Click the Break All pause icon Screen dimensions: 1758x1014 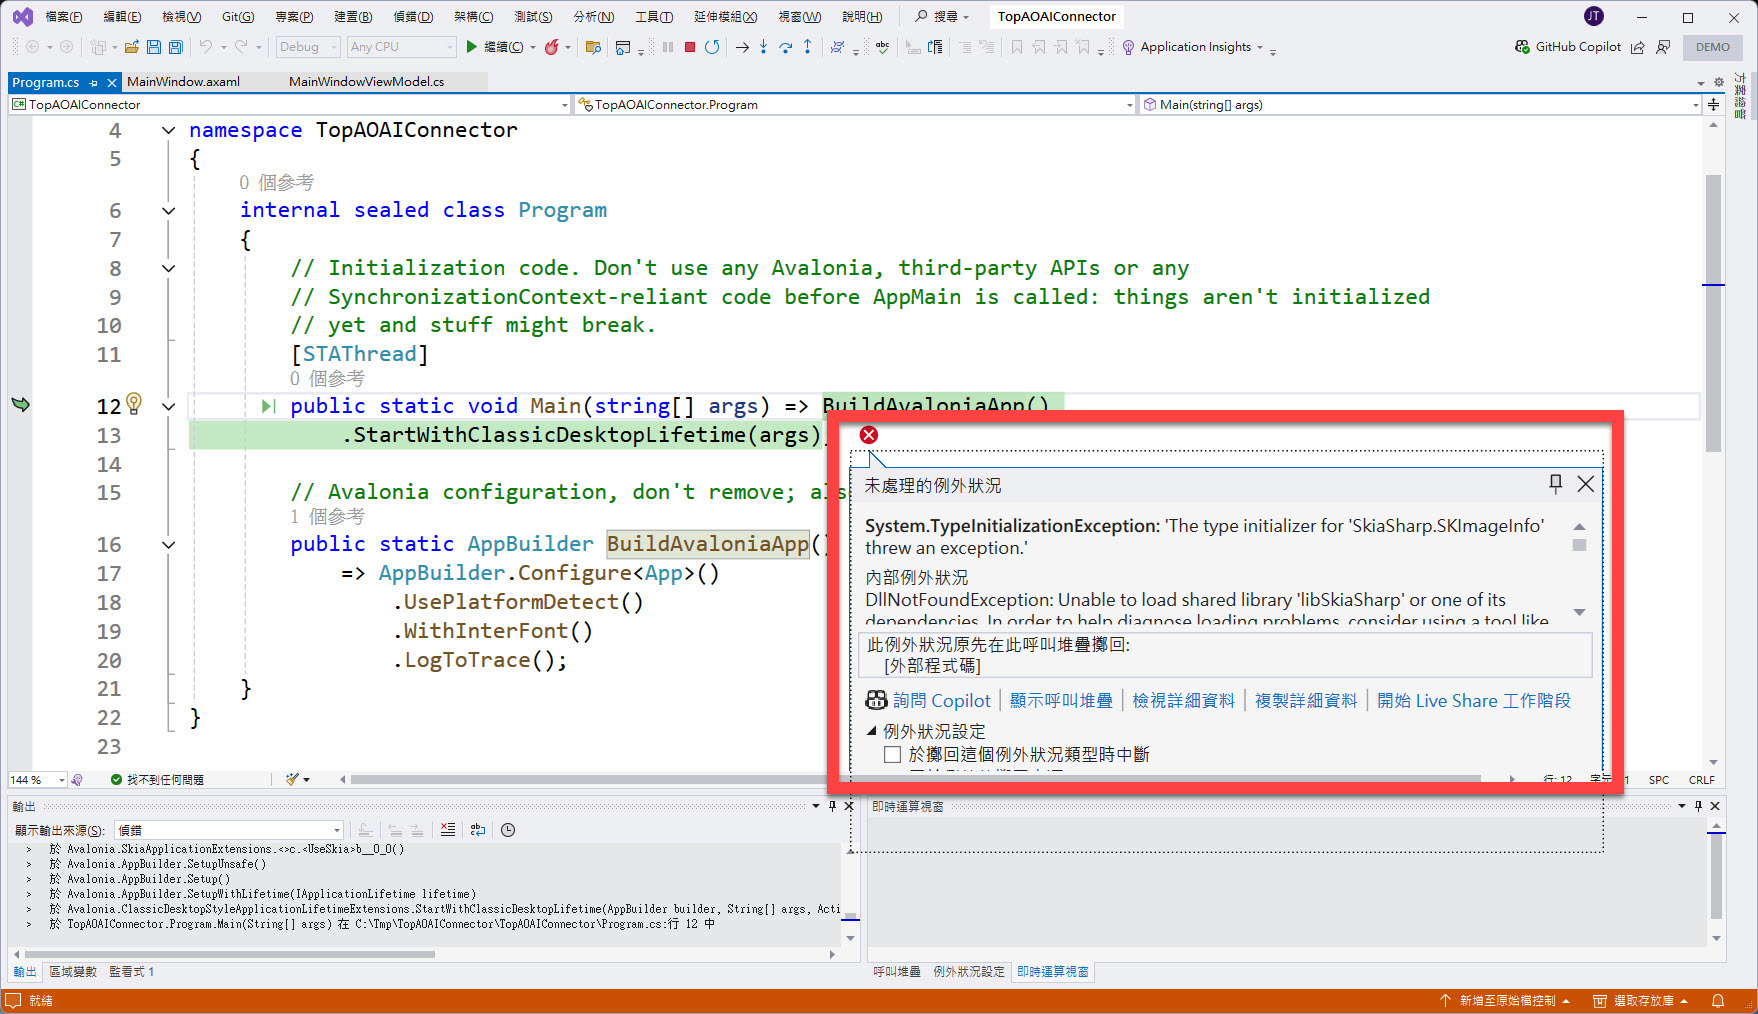tap(667, 47)
